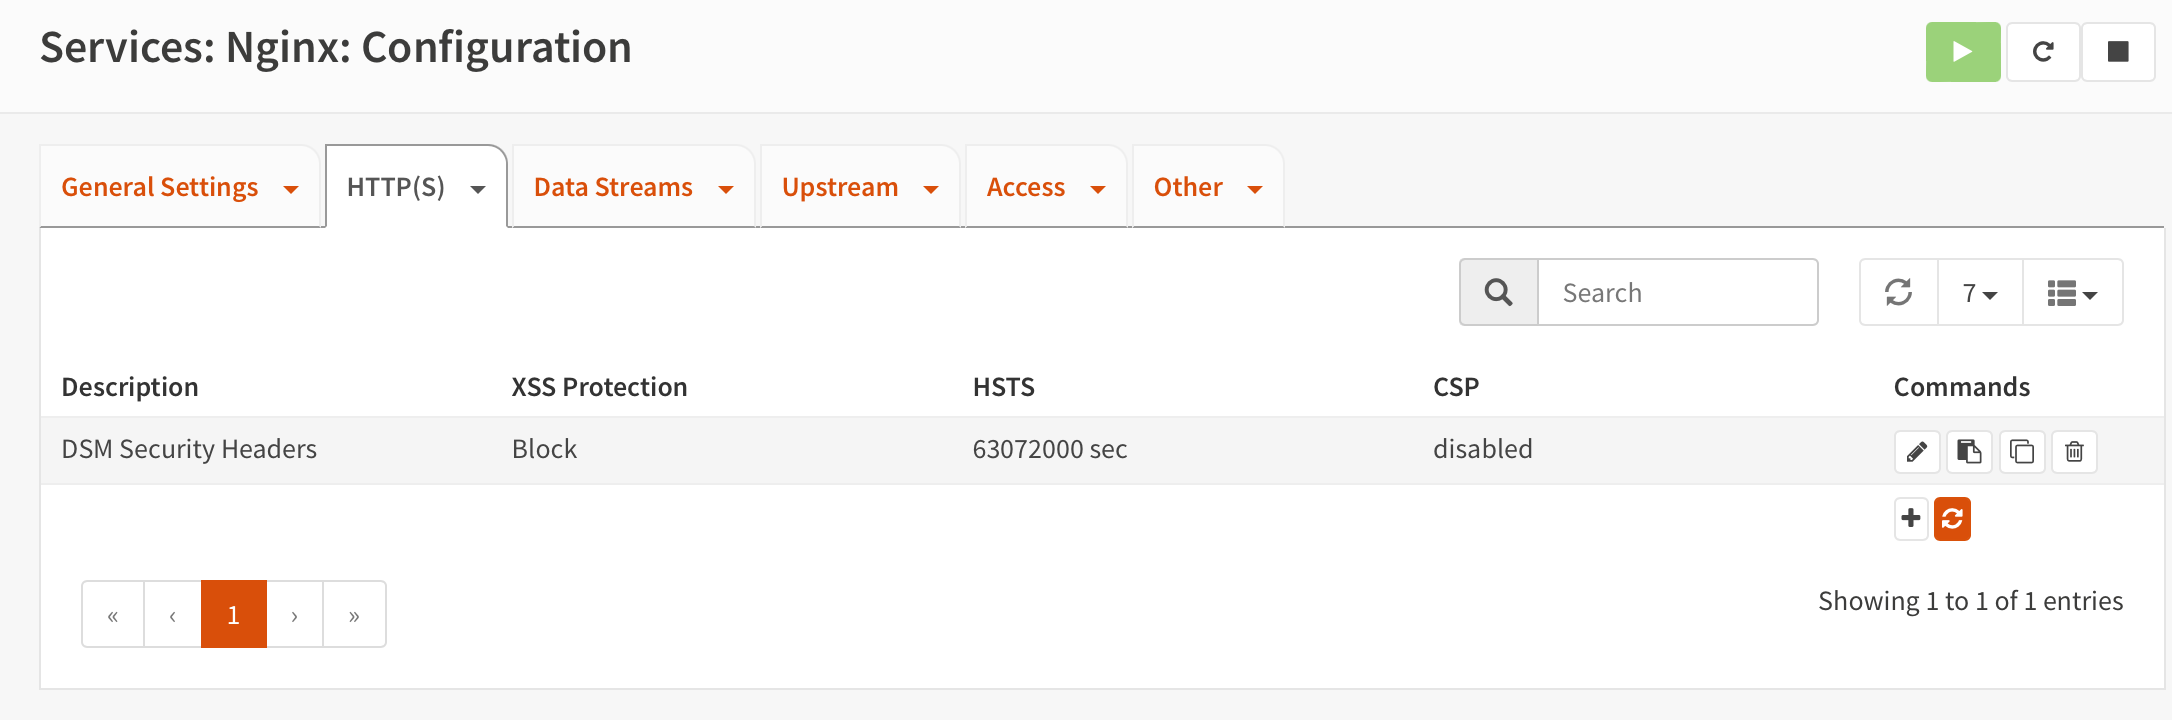Open the Data Streams tab
This screenshot has height=720, width=2172.
click(613, 188)
